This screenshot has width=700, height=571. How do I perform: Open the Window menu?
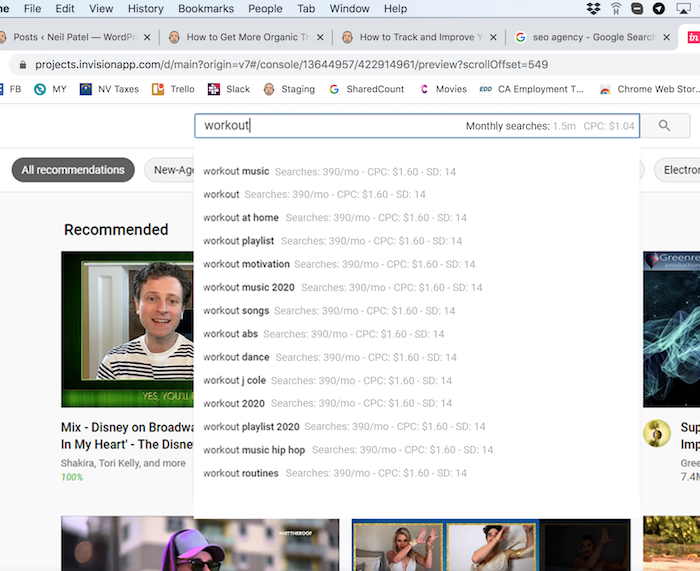350,8
